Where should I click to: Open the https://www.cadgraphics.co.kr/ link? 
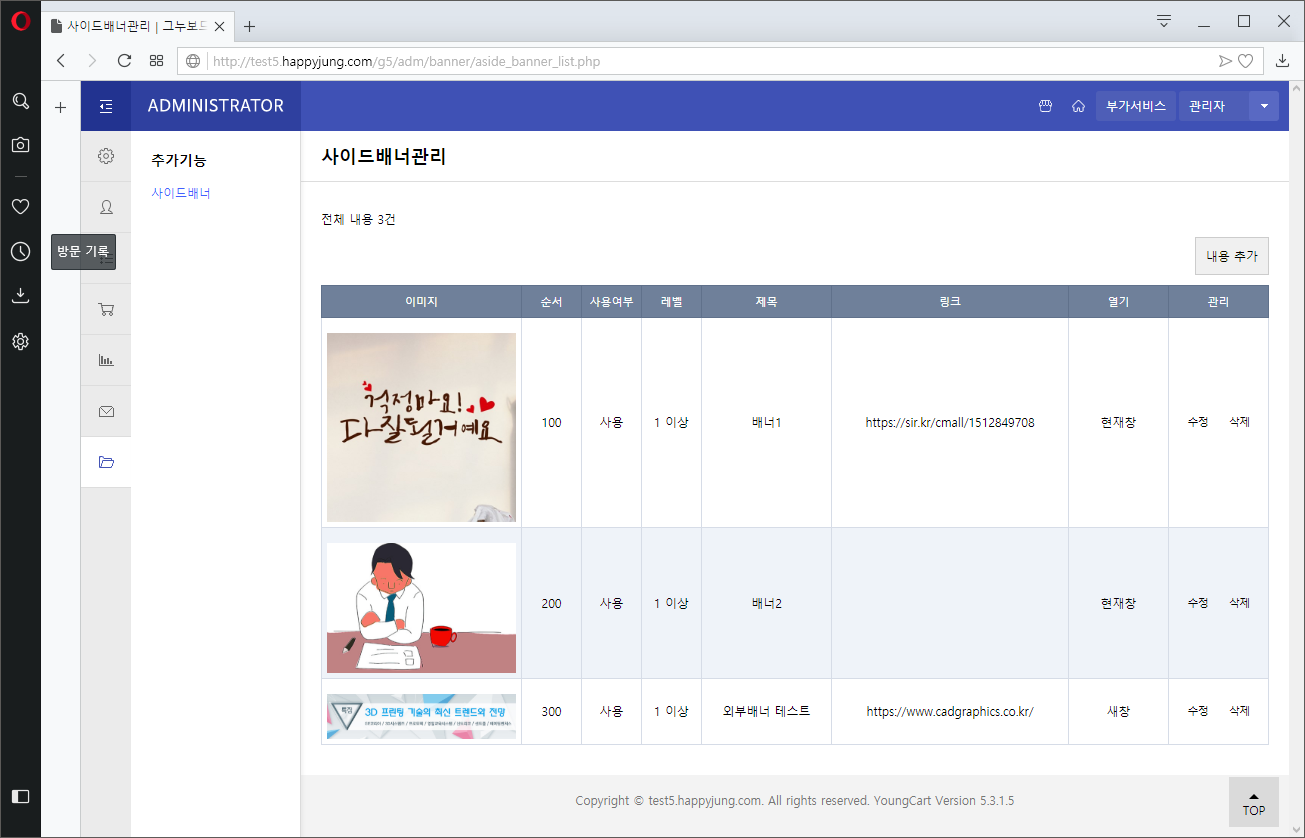(949, 711)
